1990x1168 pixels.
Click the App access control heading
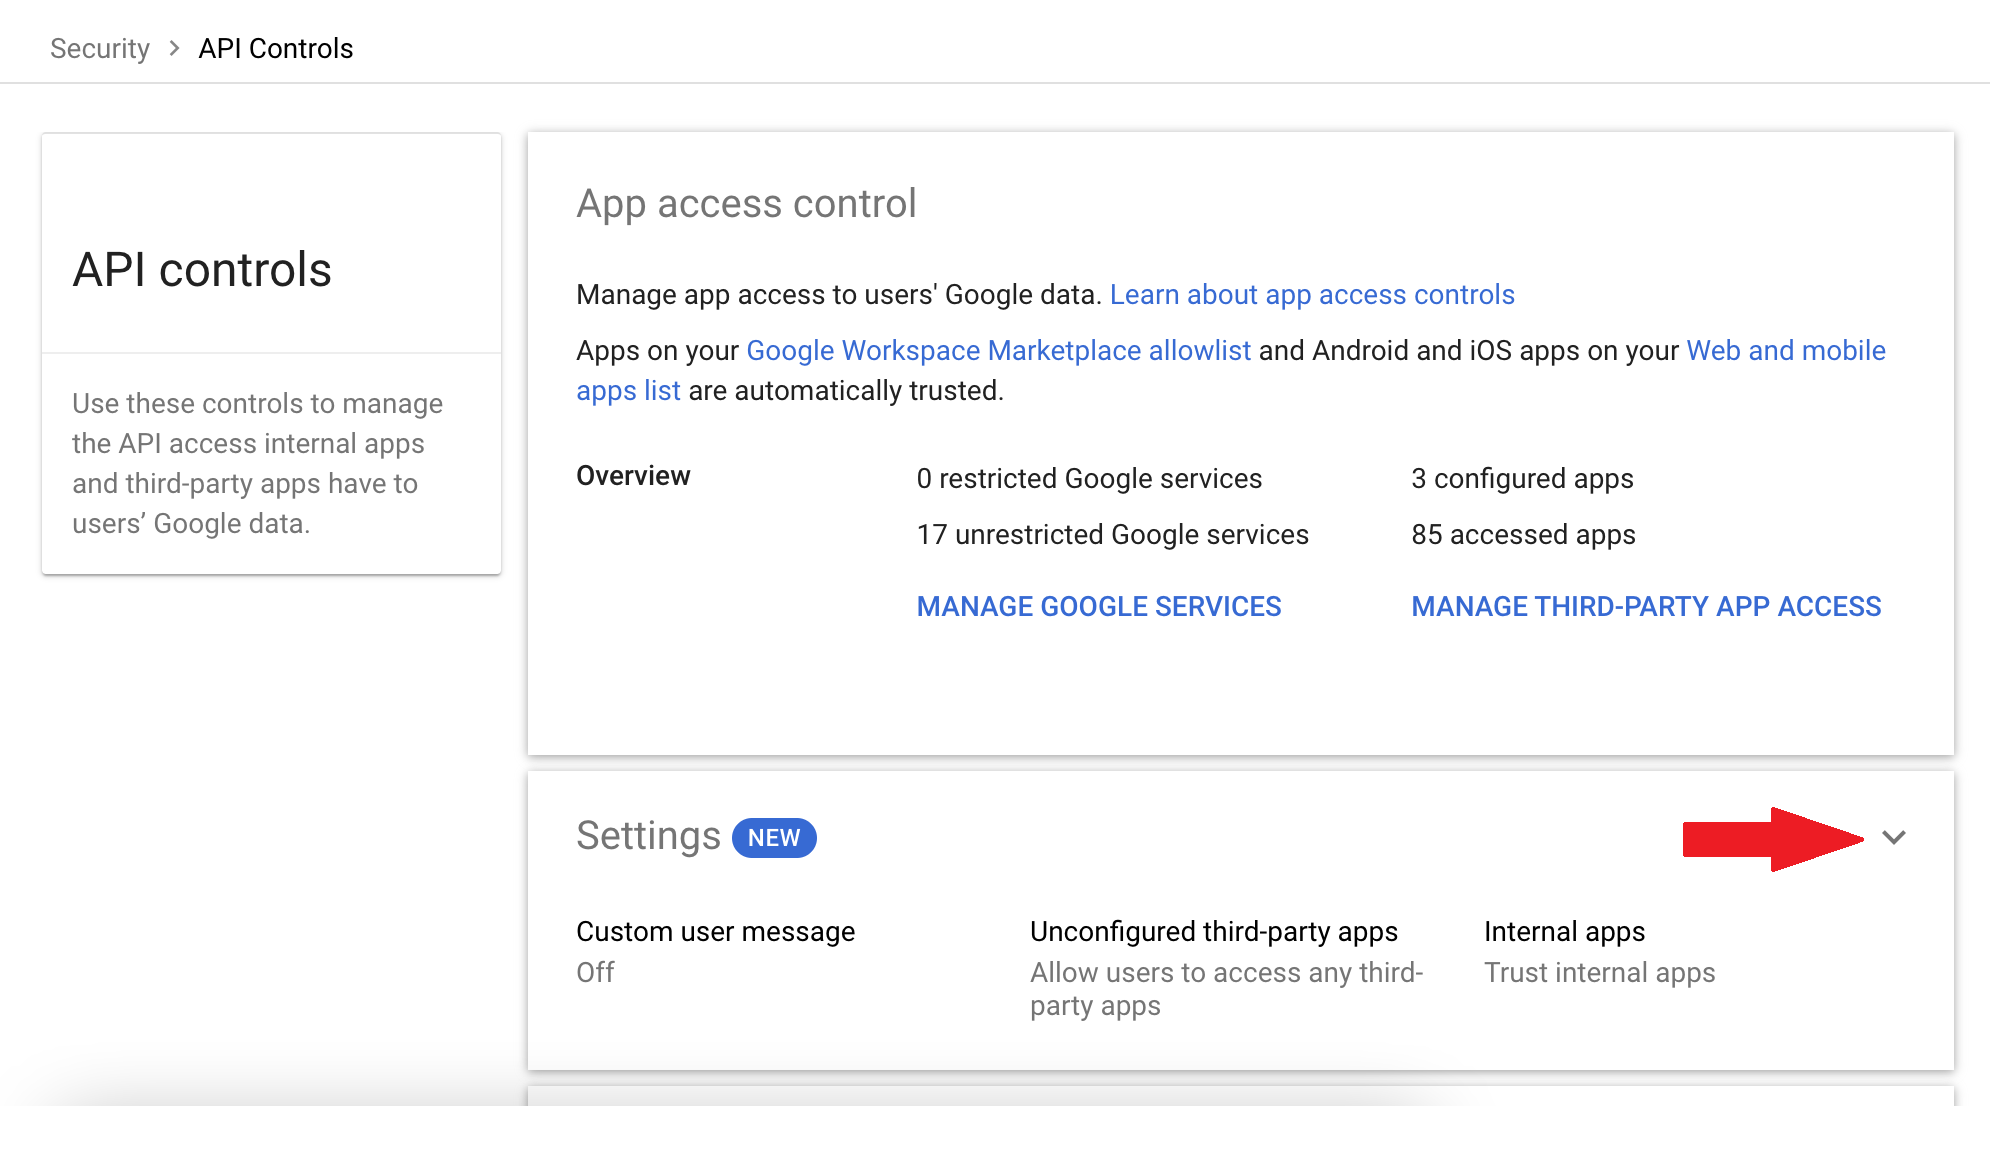click(x=746, y=204)
